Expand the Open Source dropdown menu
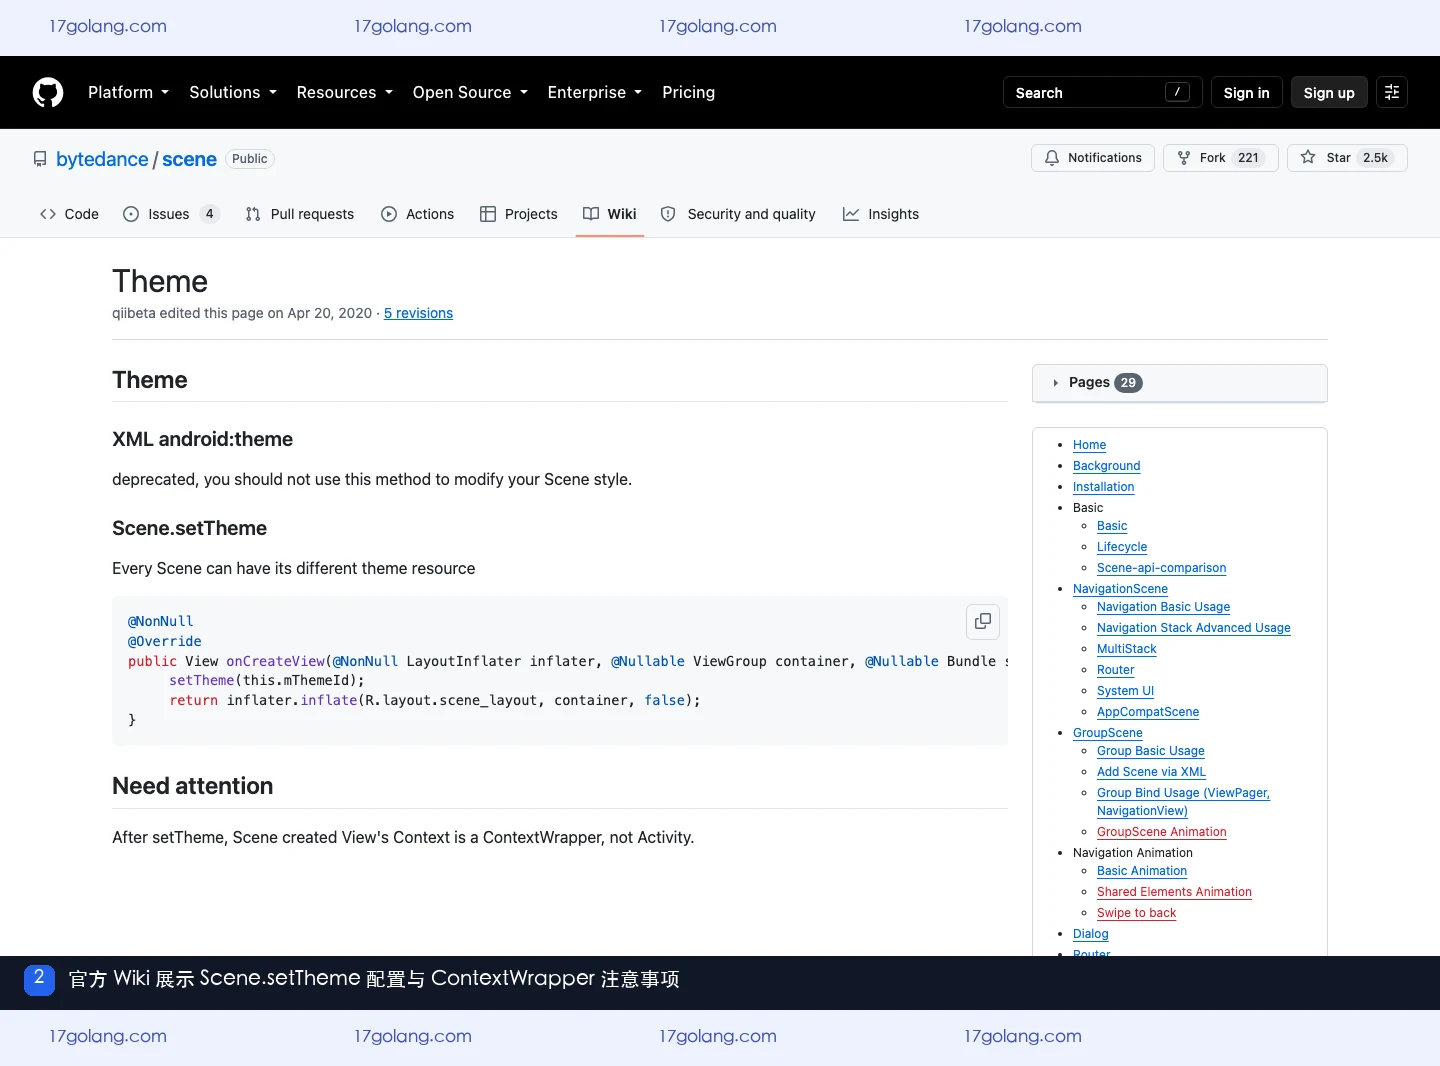The image size is (1440, 1066). (x=470, y=92)
